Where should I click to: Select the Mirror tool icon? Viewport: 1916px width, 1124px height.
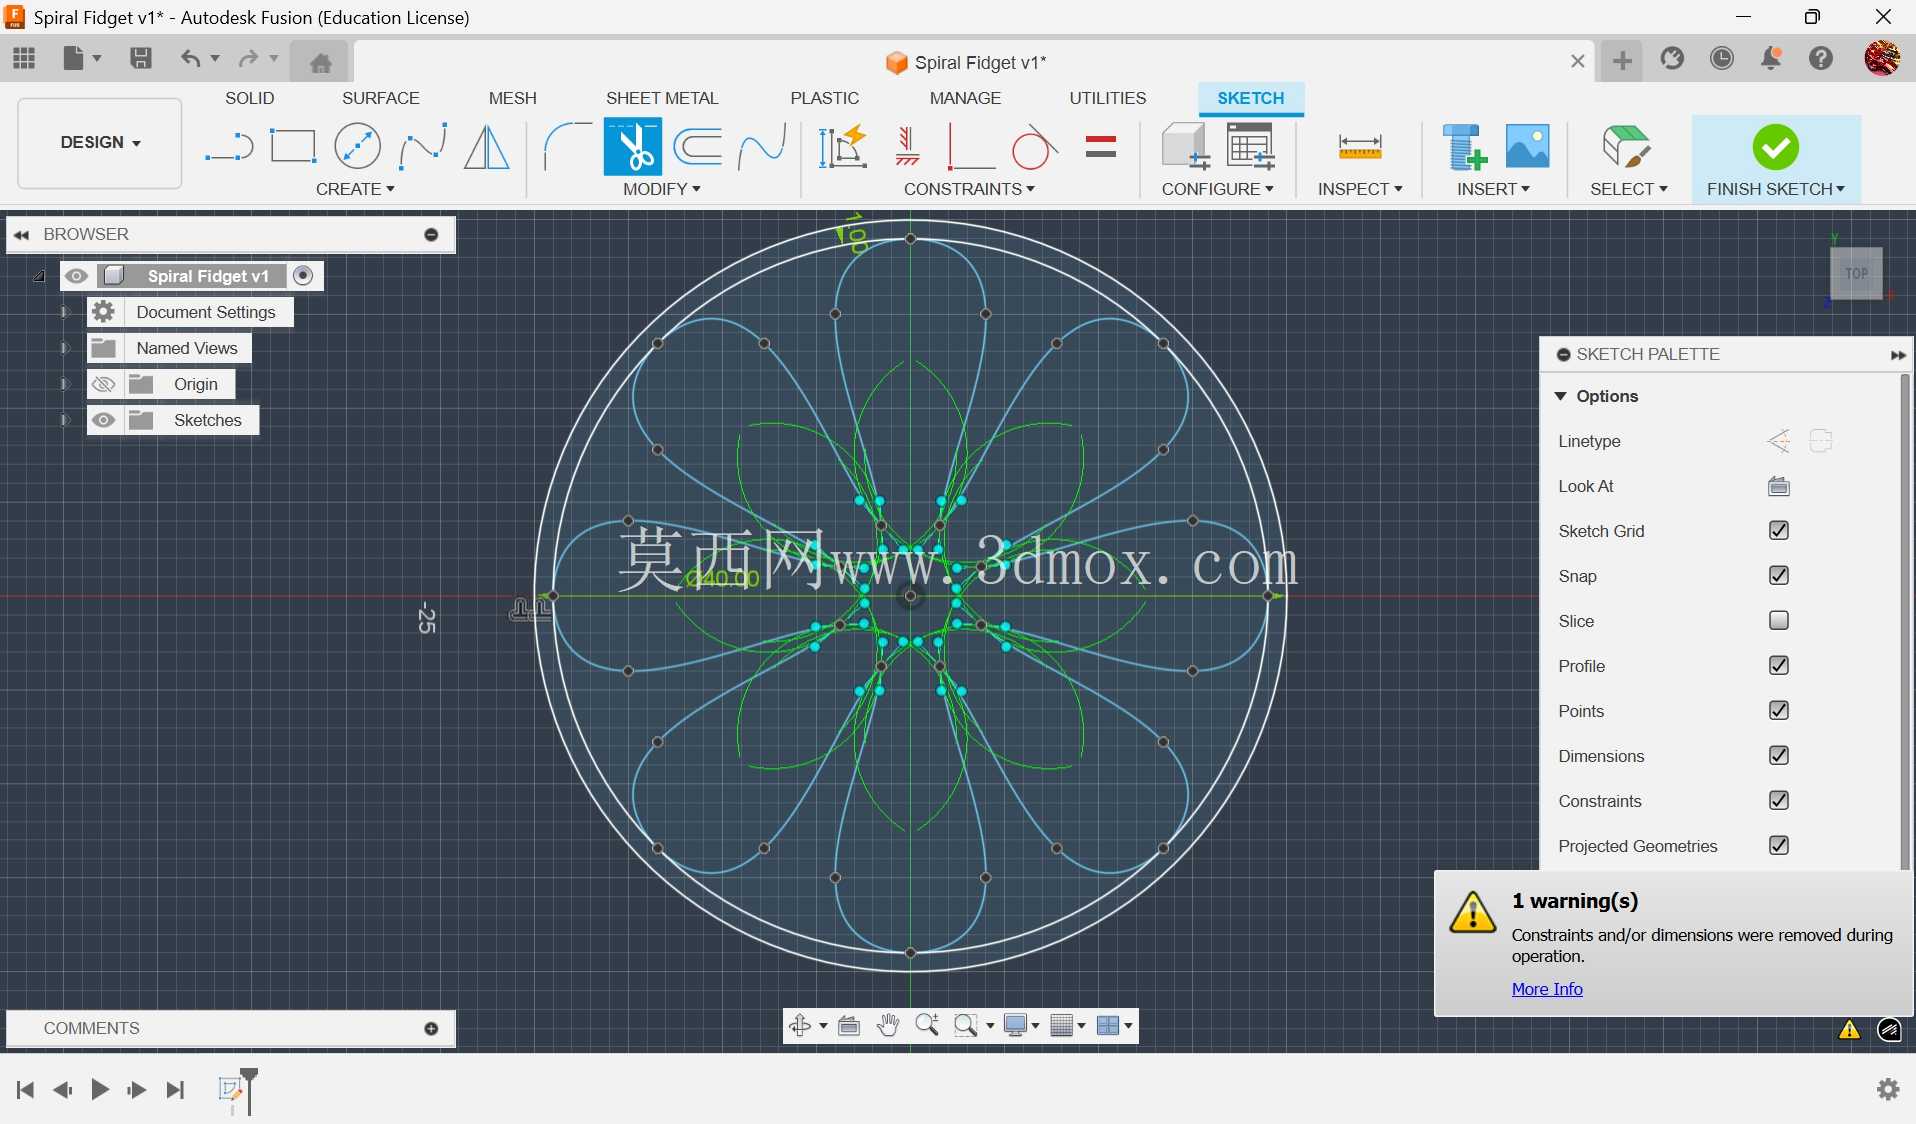(487, 147)
